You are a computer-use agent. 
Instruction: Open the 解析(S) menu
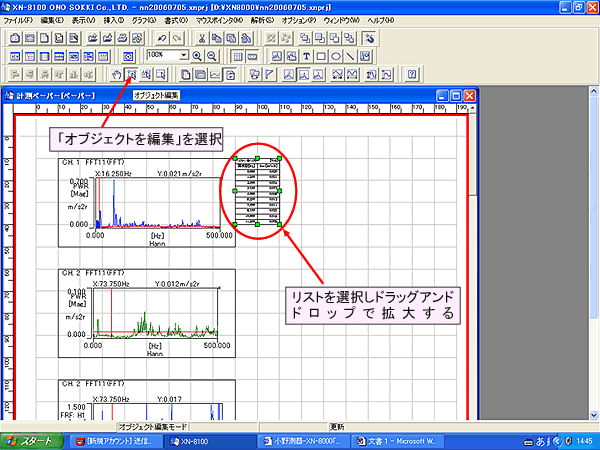[262, 20]
